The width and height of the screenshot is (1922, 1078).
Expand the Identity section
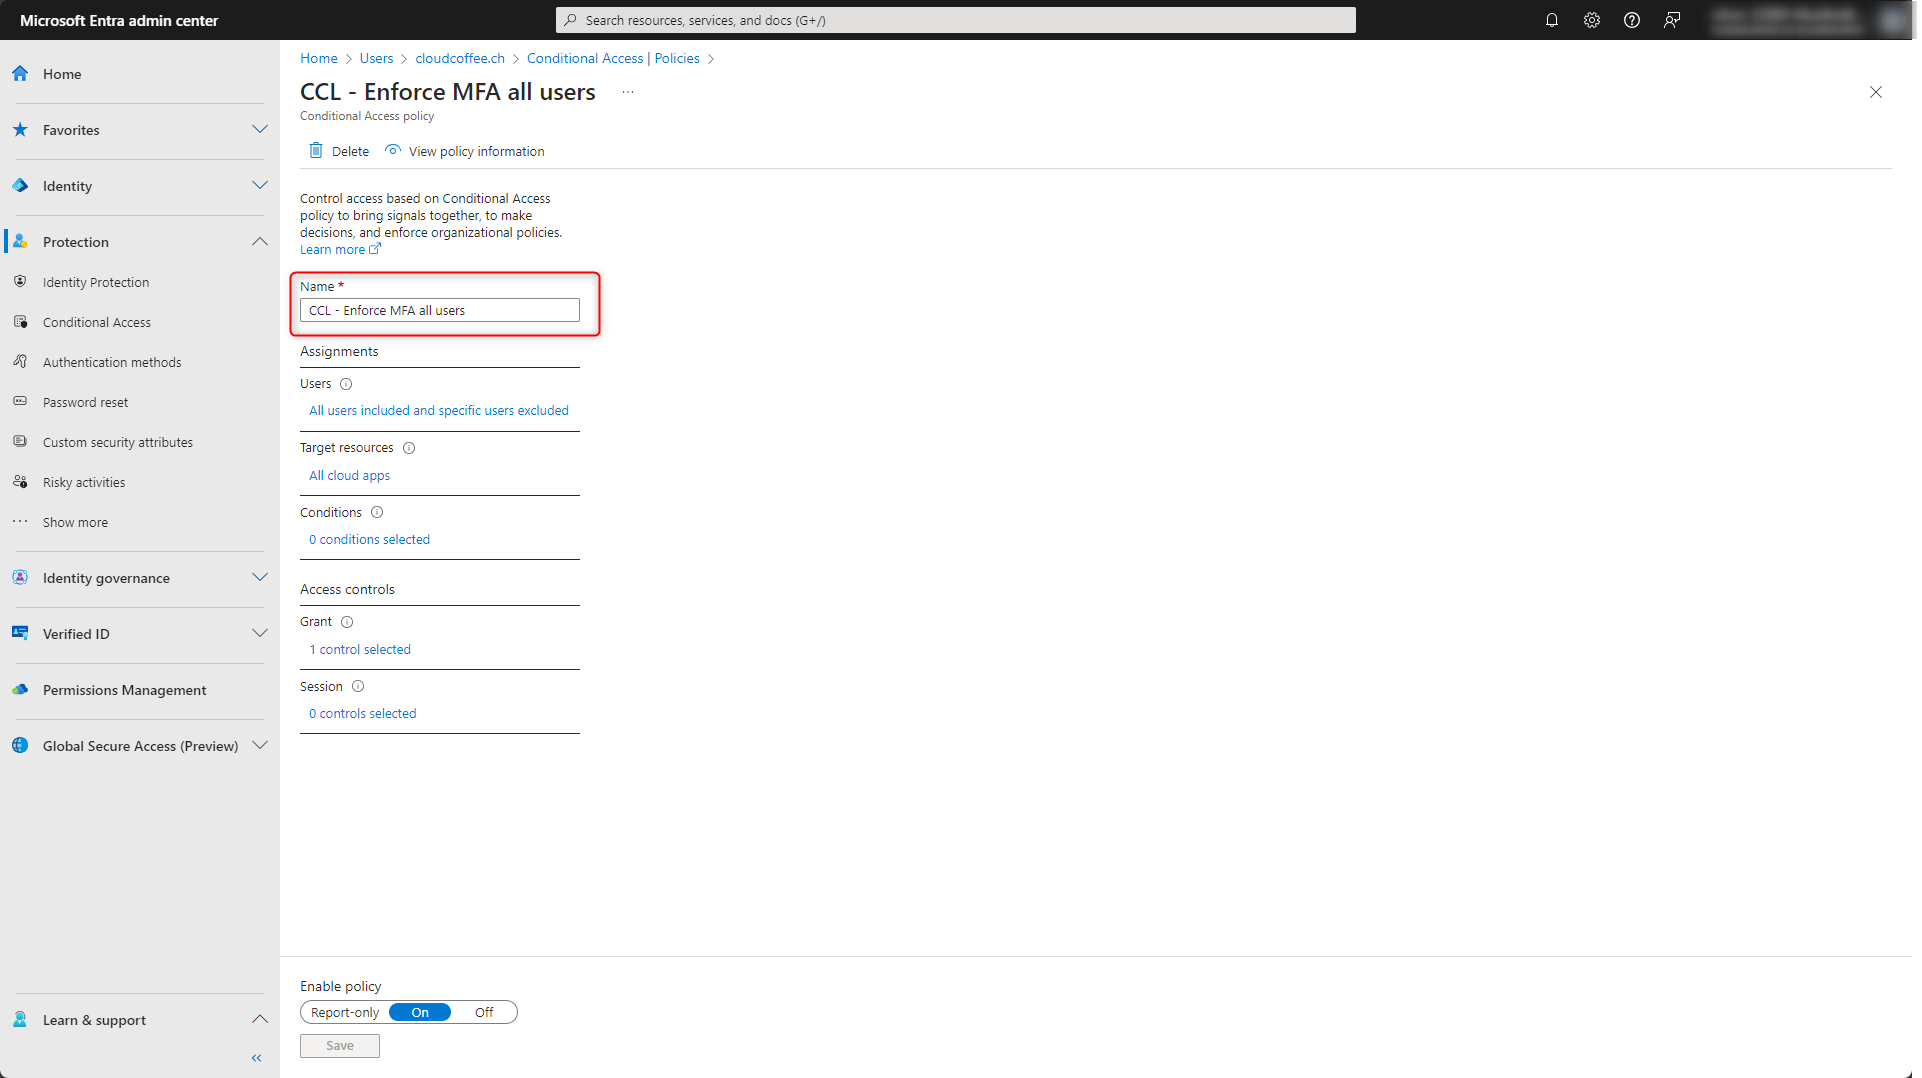coord(259,185)
